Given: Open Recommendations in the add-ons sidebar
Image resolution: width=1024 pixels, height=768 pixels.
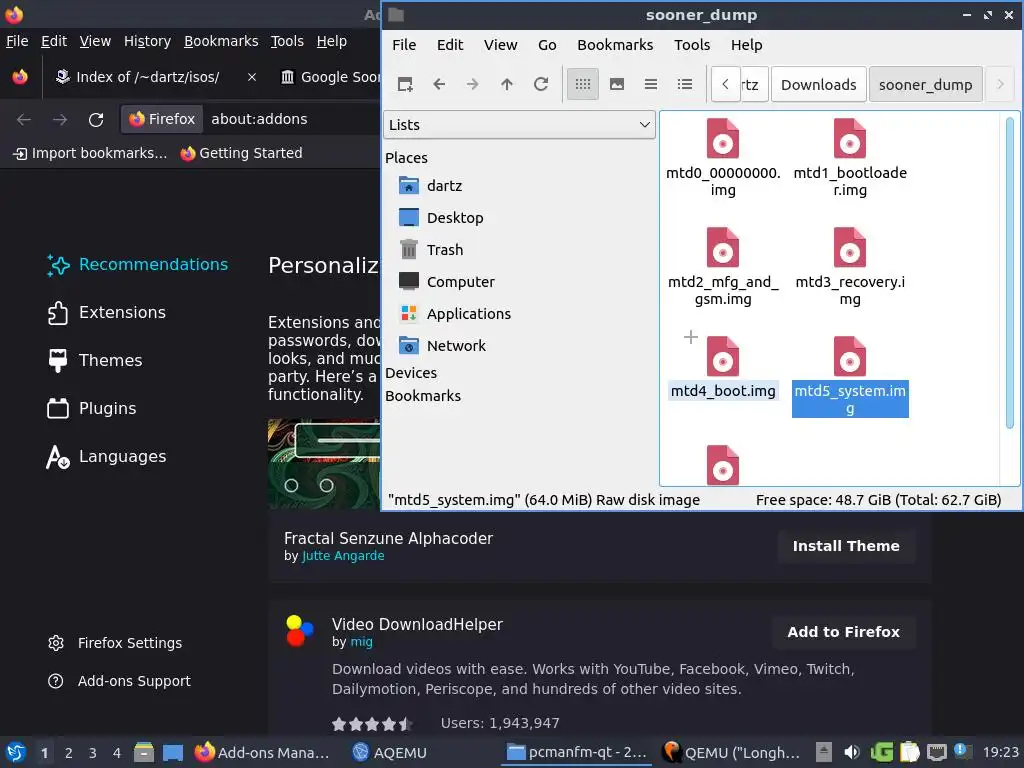Looking at the screenshot, I should coord(138,264).
